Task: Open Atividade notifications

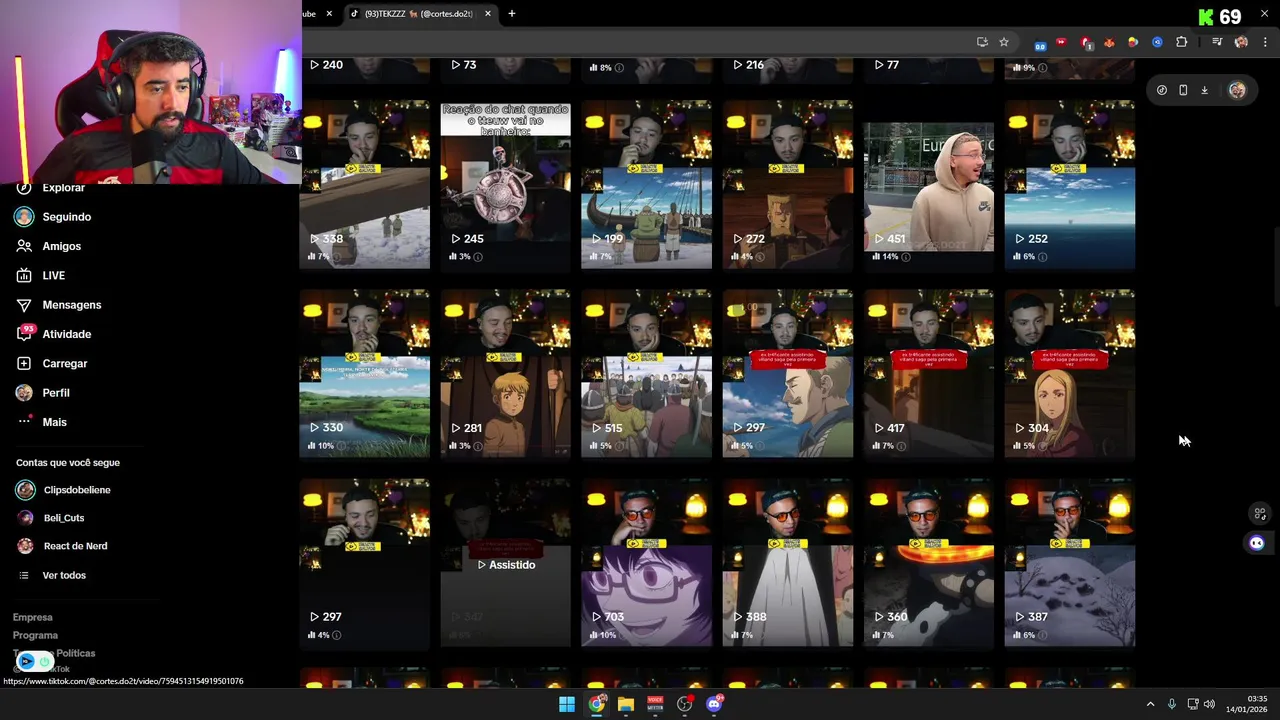Action: [x=66, y=334]
